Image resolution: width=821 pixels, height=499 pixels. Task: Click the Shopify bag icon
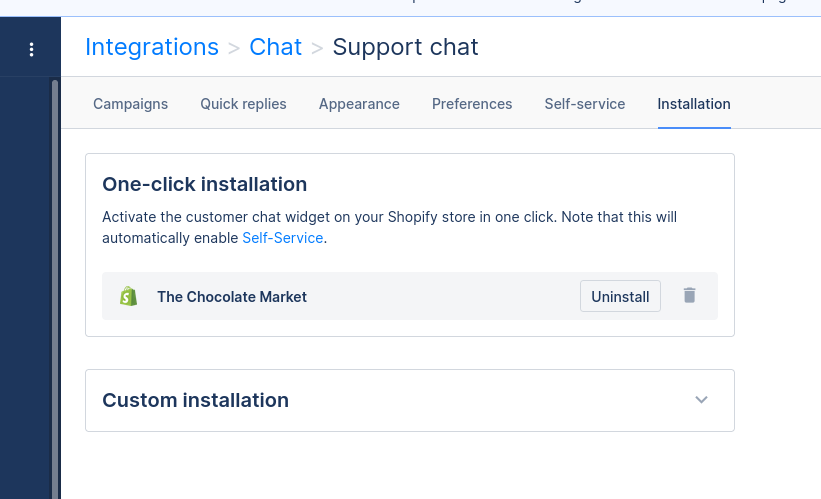(x=128, y=296)
